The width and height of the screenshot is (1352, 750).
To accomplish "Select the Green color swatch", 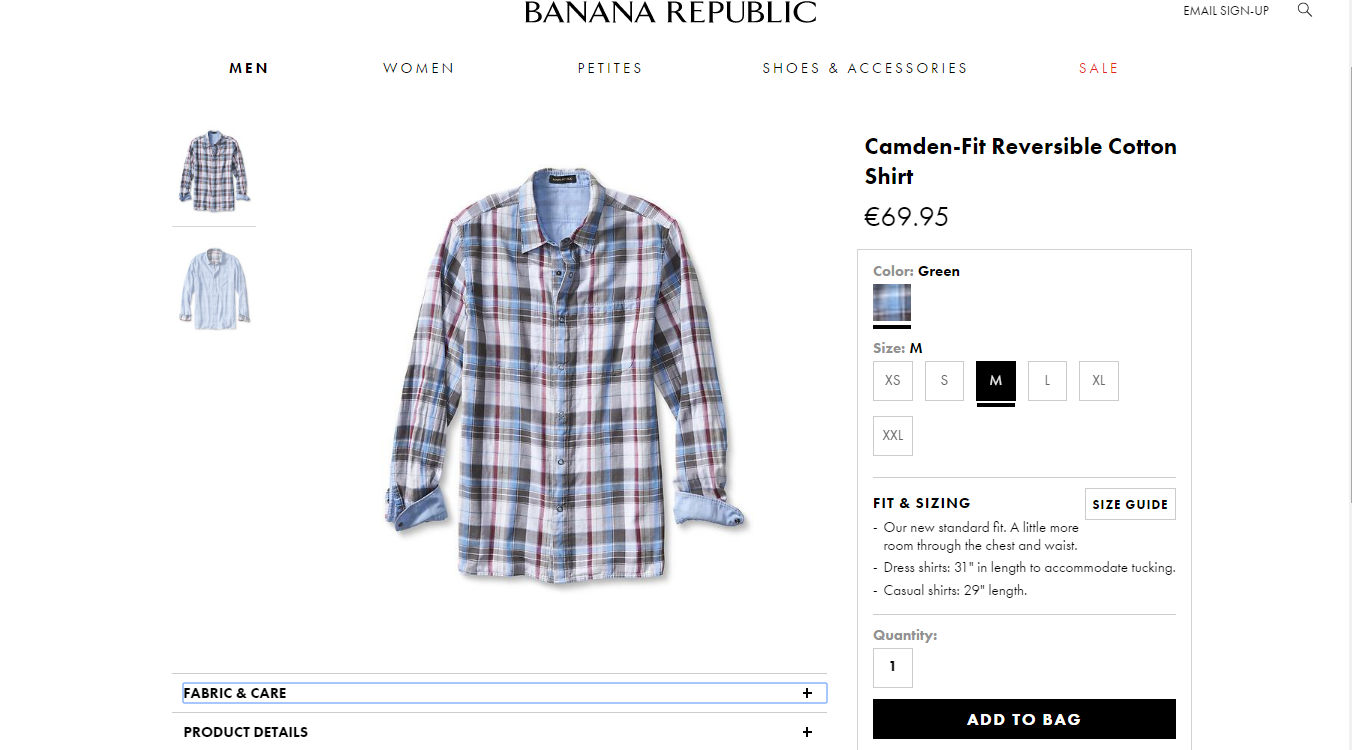I will tap(891, 301).
